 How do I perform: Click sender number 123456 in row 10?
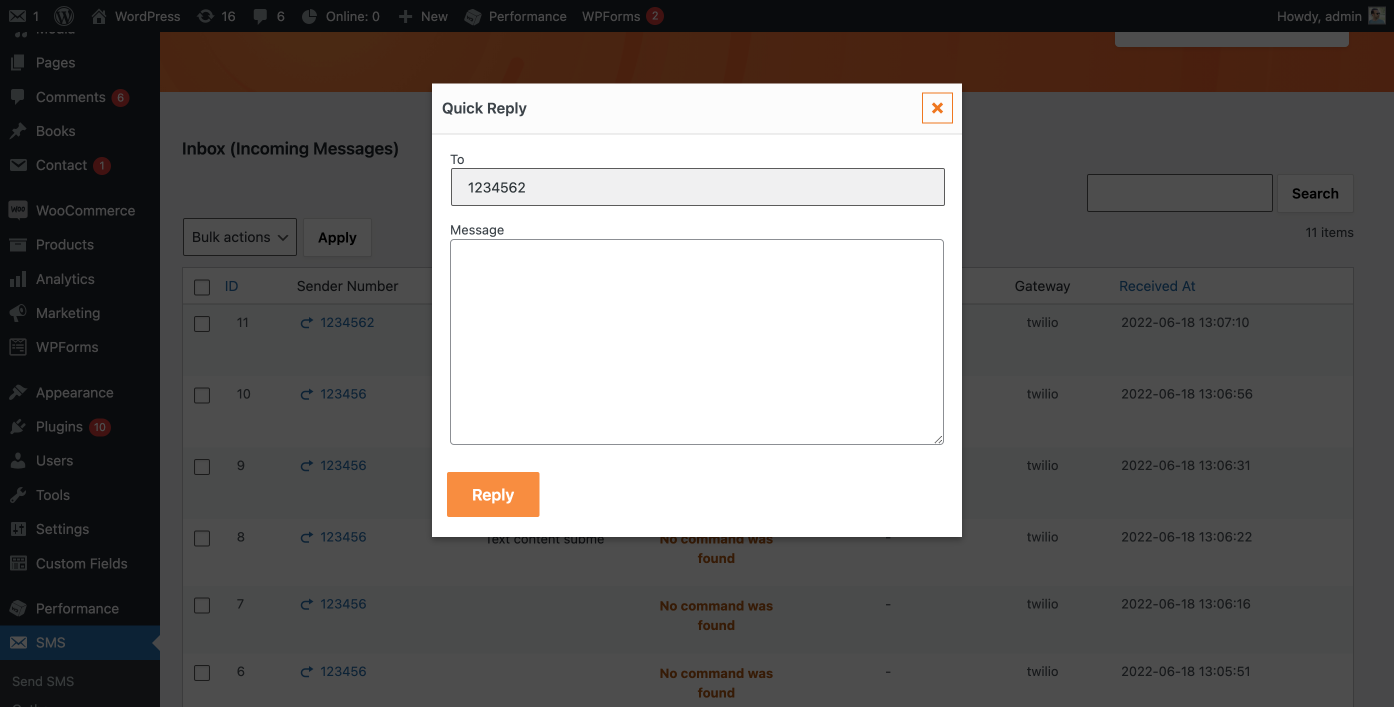pos(343,394)
